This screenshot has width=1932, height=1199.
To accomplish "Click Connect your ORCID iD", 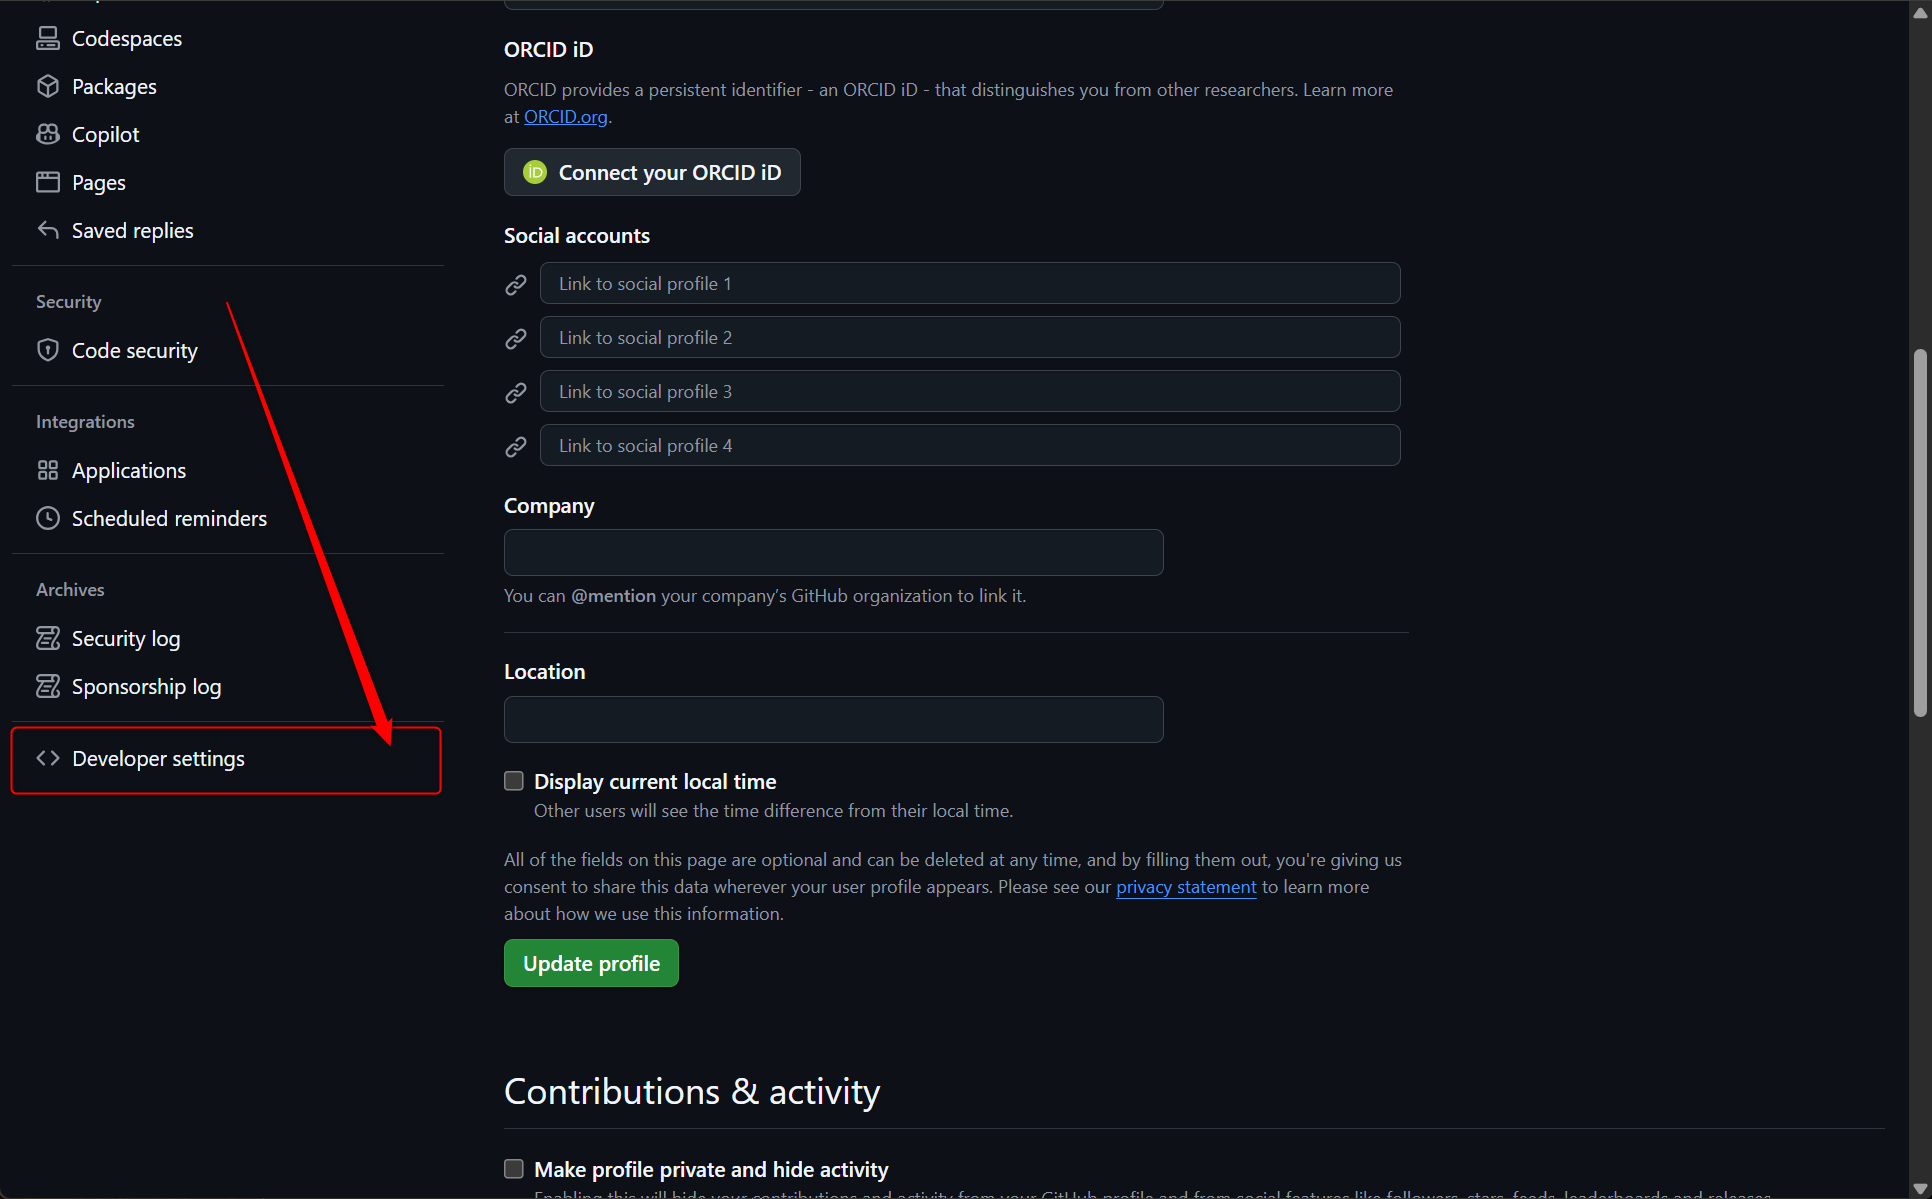I will tap(651, 171).
